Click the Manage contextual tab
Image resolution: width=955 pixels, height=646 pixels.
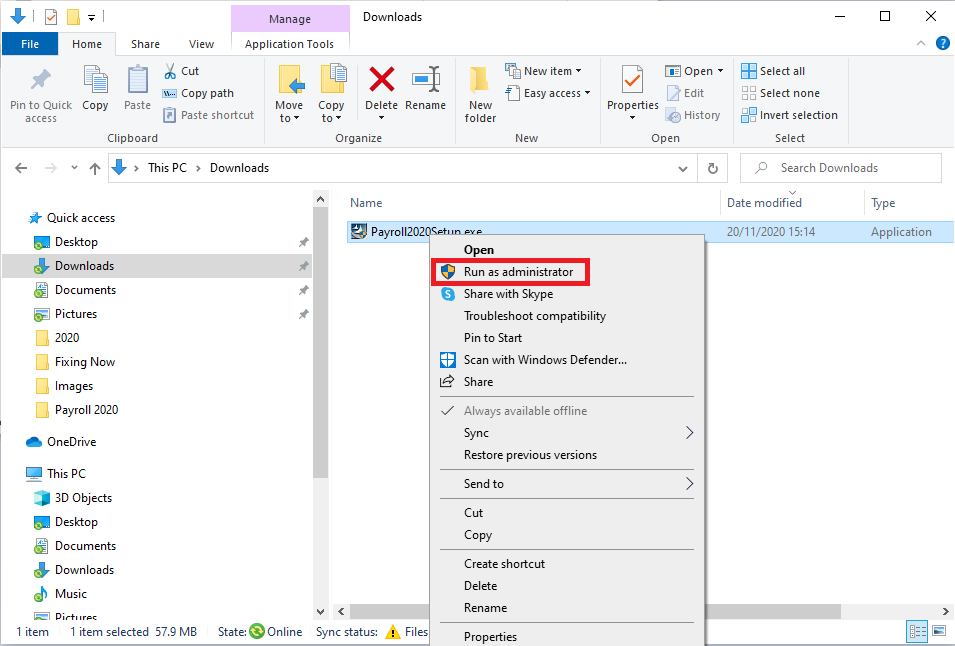290,19
